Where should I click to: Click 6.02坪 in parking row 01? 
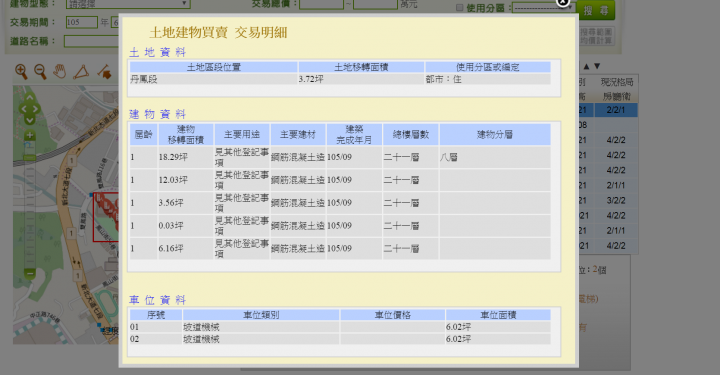(498, 327)
